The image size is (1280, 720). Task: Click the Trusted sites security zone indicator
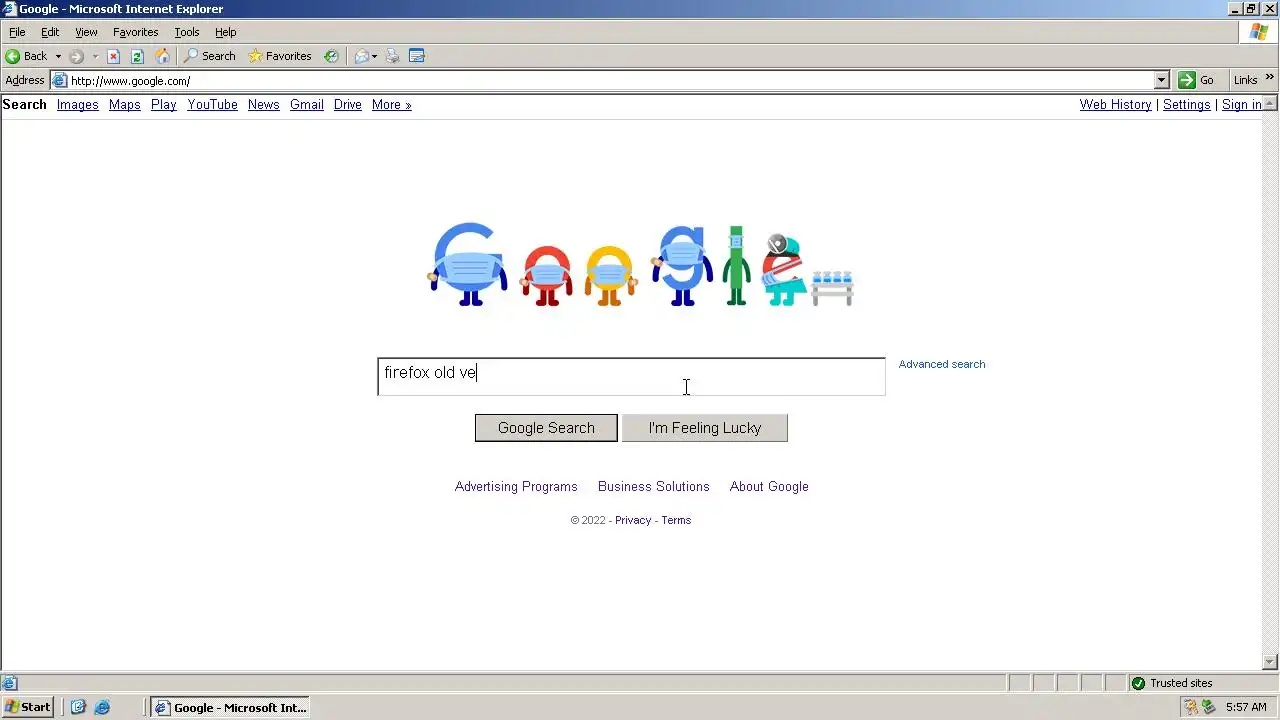tap(1172, 683)
